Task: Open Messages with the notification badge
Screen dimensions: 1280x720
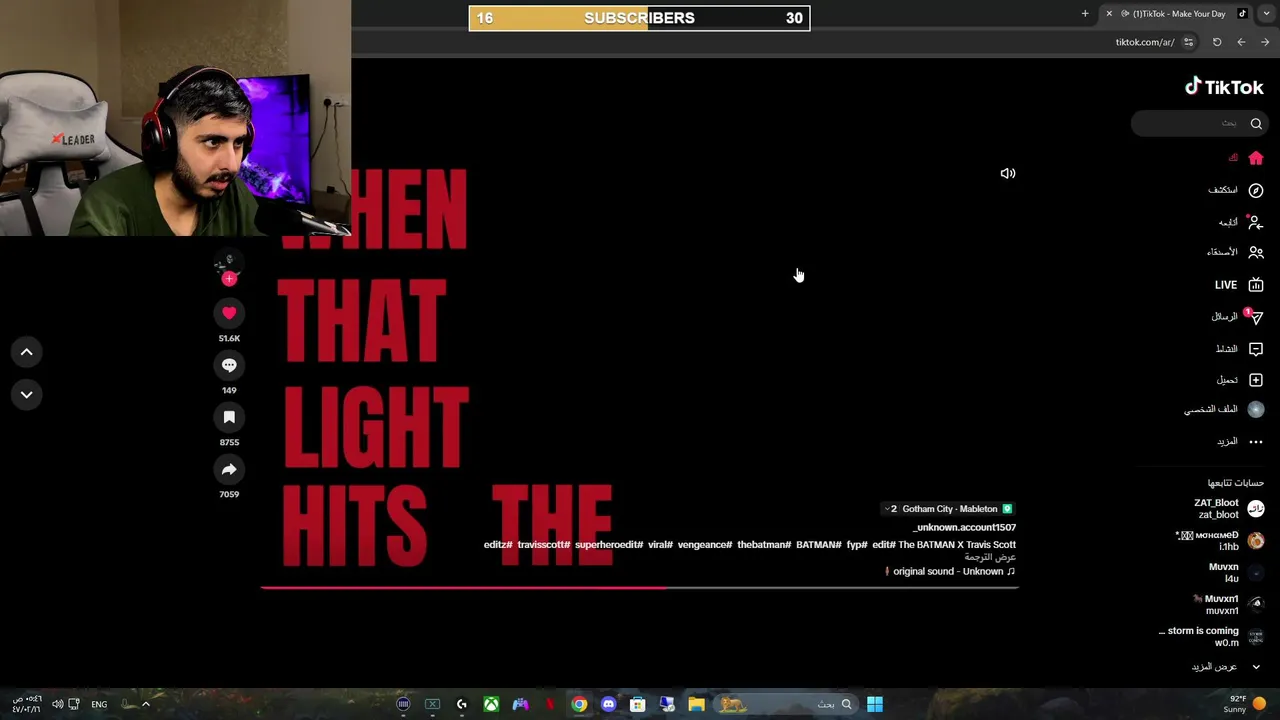Action: (1238, 316)
